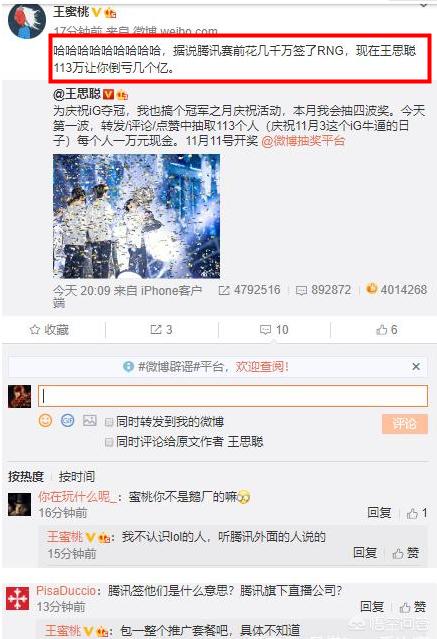Check 同时评论给原文作者 王思聪 option
Viewport: 437px width, 639px height.
click(x=109, y=442)
